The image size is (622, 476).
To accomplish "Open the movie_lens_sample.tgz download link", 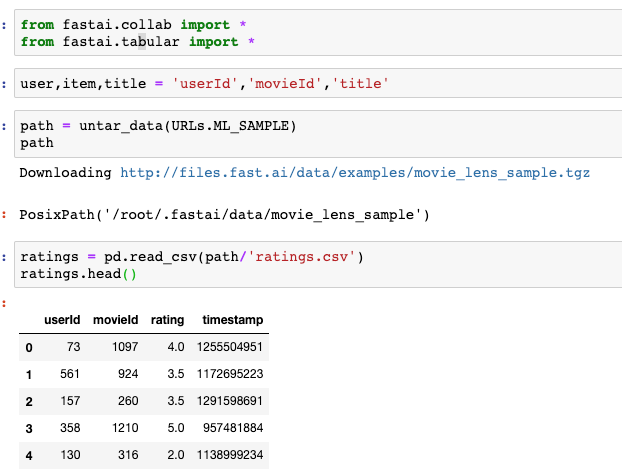I will [355, 173].
